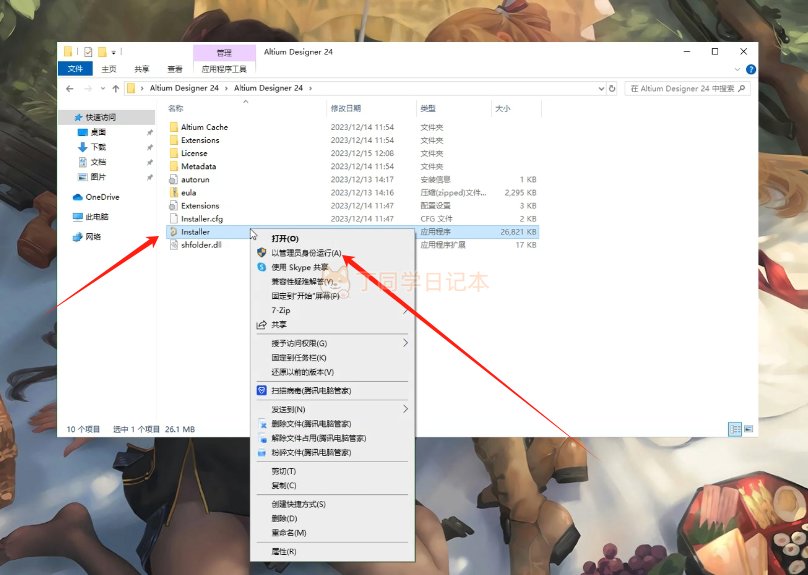Open Explorer help question mark icon
Screen dimensions: 808x575
coord(751,69)
